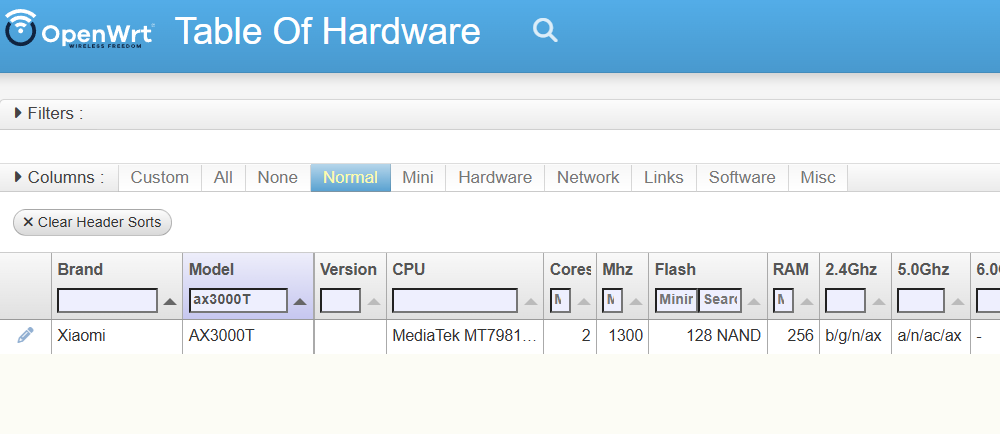Click the Model filter field containing ax3000T
This screenshot has height=434, width=1000.
coord(238,300)
